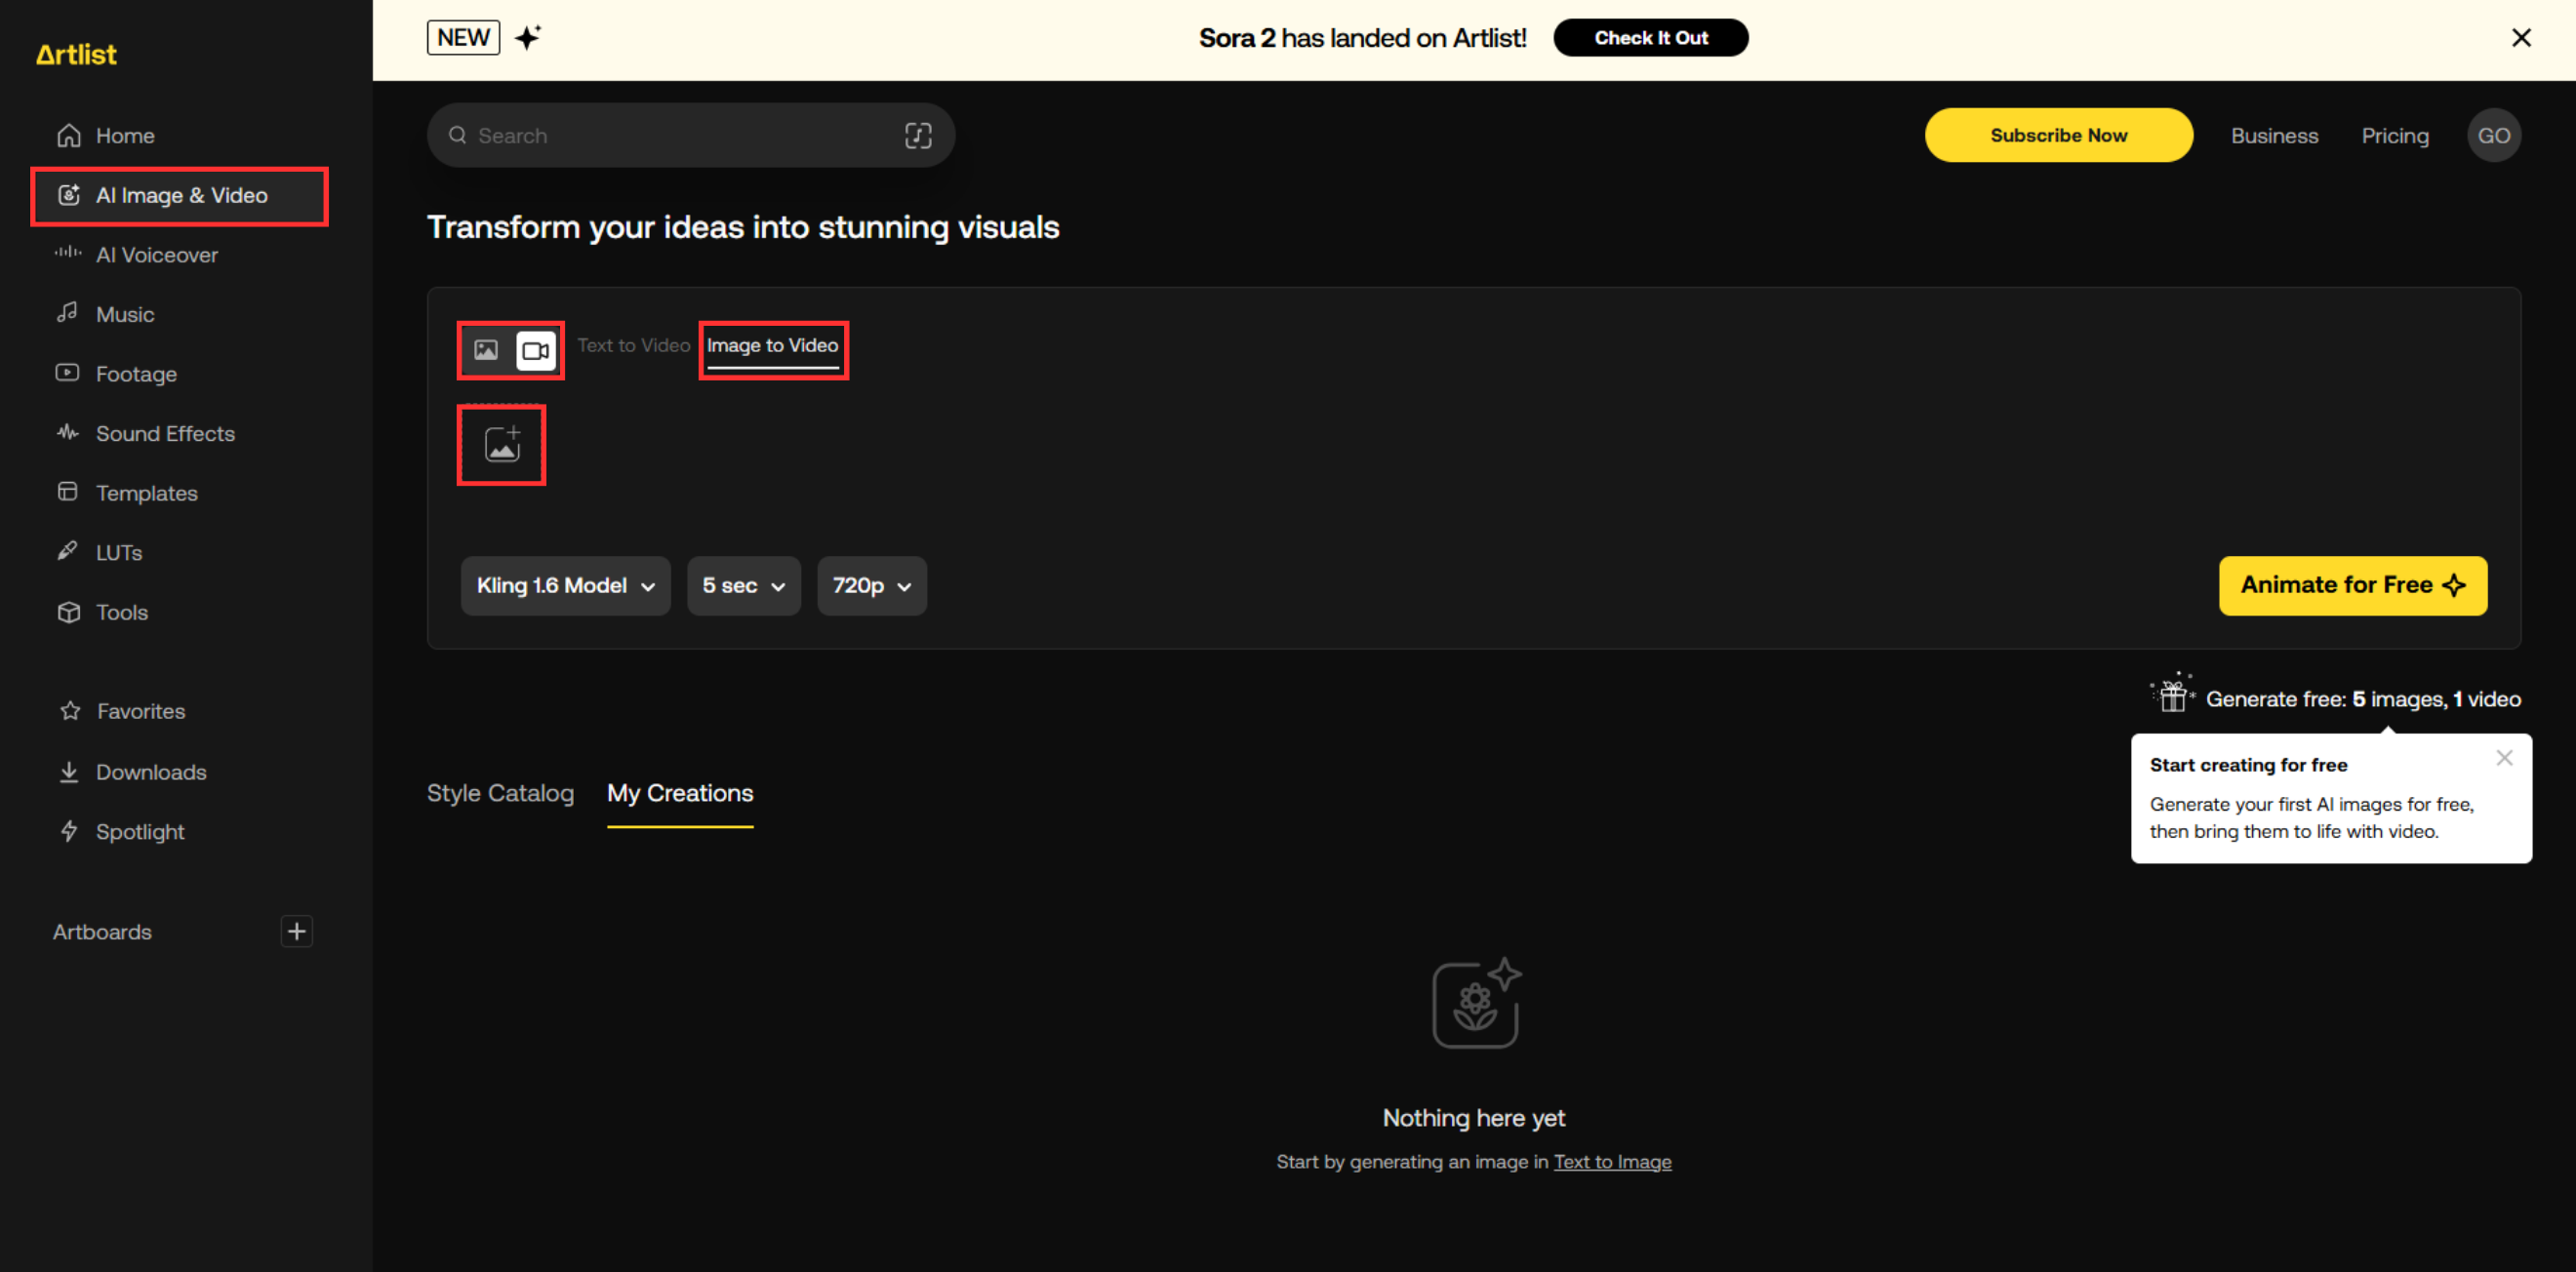The height and width of the screenshot is (1272, 2576).
Task: Expand the 5 sec duration dropdown
Action: pyautogui.click(x=743, y=585)
